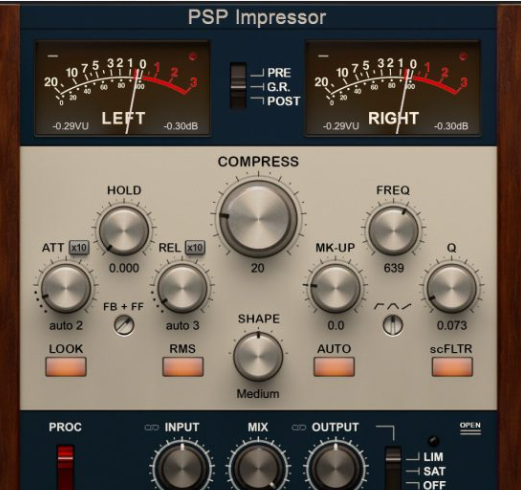Click the INPUT level knob

pyautogui.click(x=182, y=467)
